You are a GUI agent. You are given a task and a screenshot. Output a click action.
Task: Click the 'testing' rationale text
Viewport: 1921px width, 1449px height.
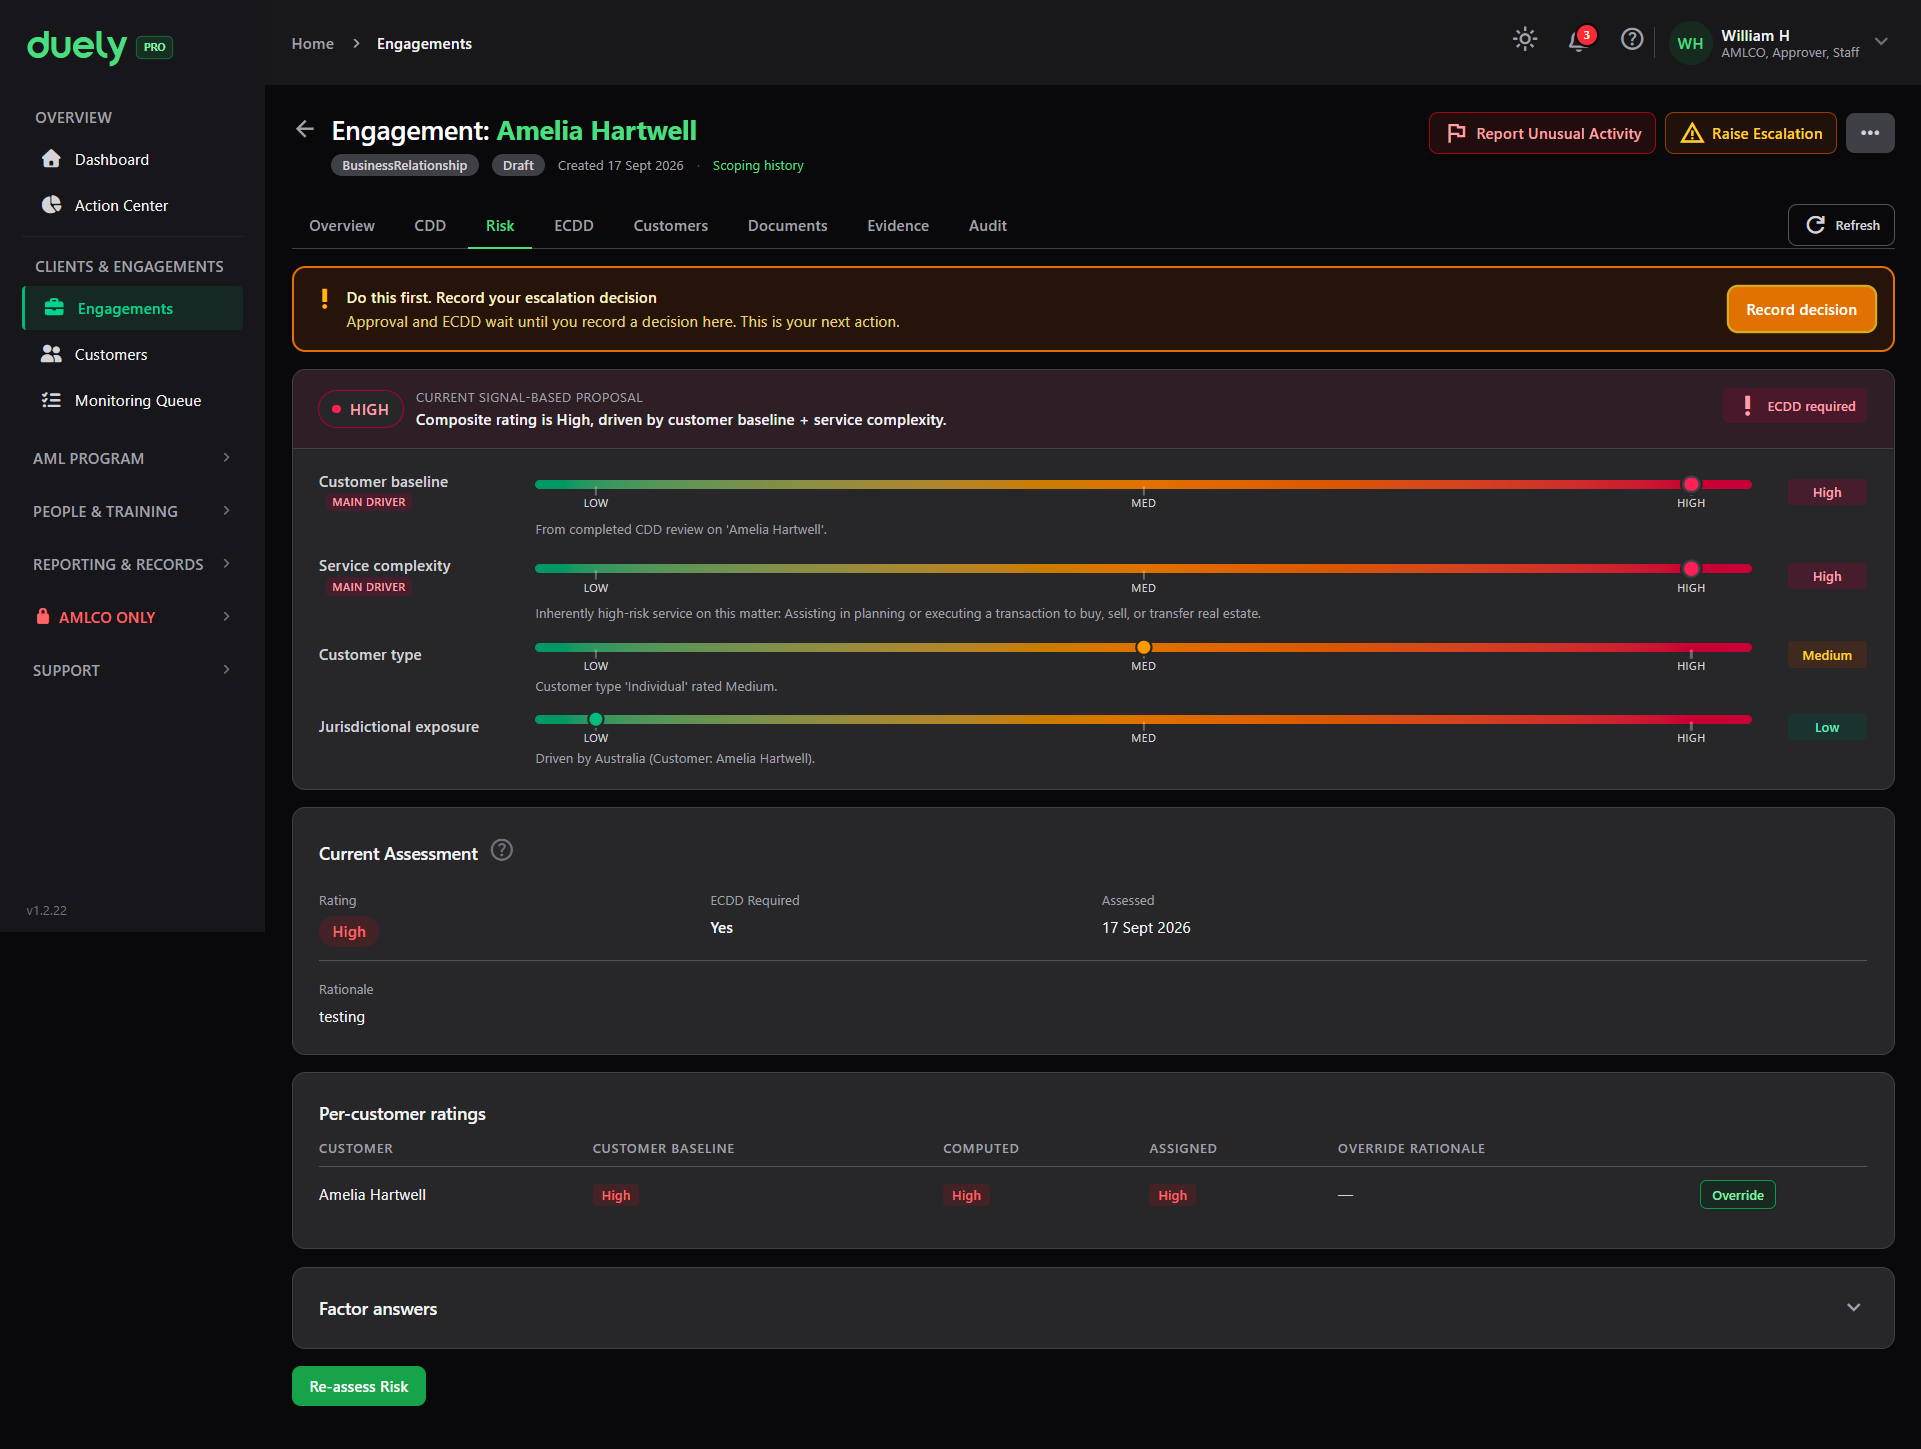pyautogui.click(x=342, y=1017)
